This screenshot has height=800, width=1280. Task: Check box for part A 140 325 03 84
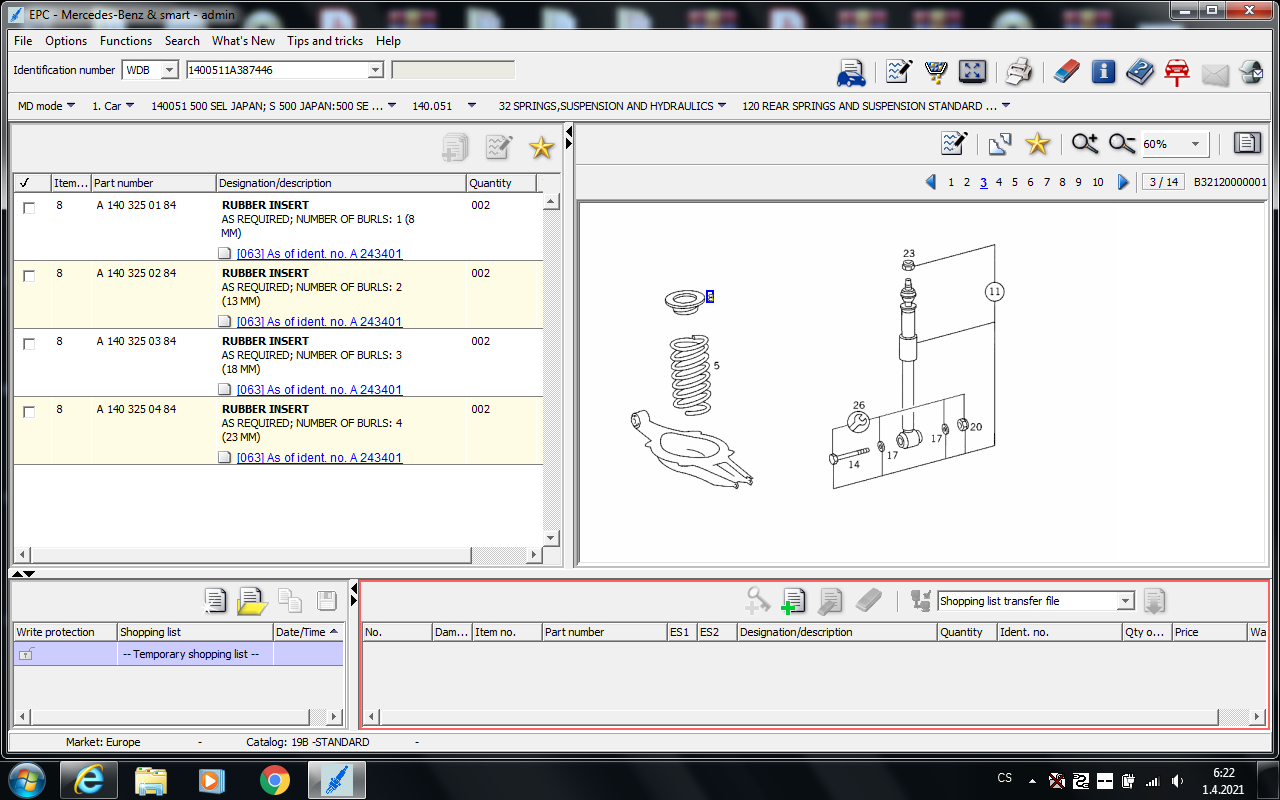pyautogui.click(x=29, y=344)
